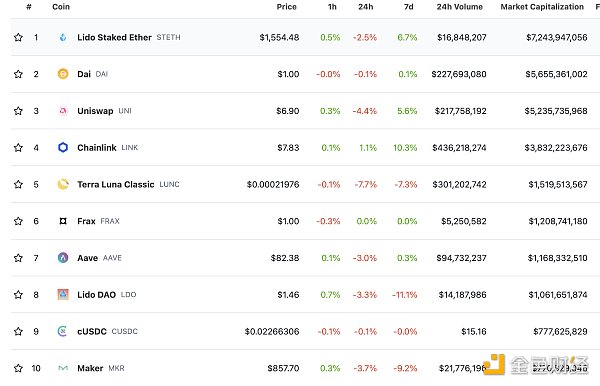Toggle favorite star for Aave row
600x386 pixels.
18,258
